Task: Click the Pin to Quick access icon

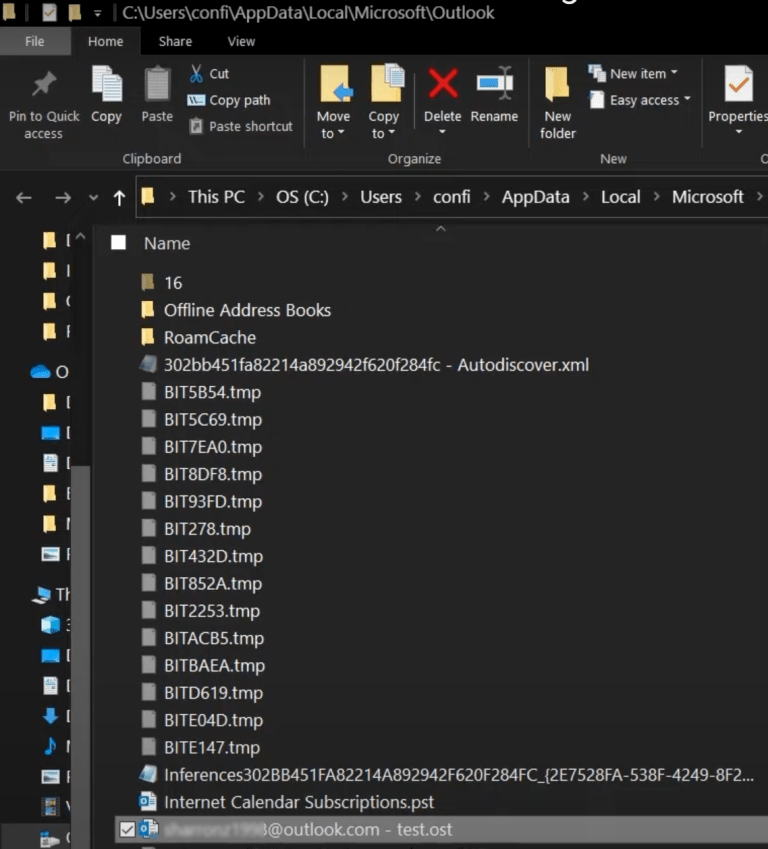Action: pyautogui.click(x=43, y=86)
